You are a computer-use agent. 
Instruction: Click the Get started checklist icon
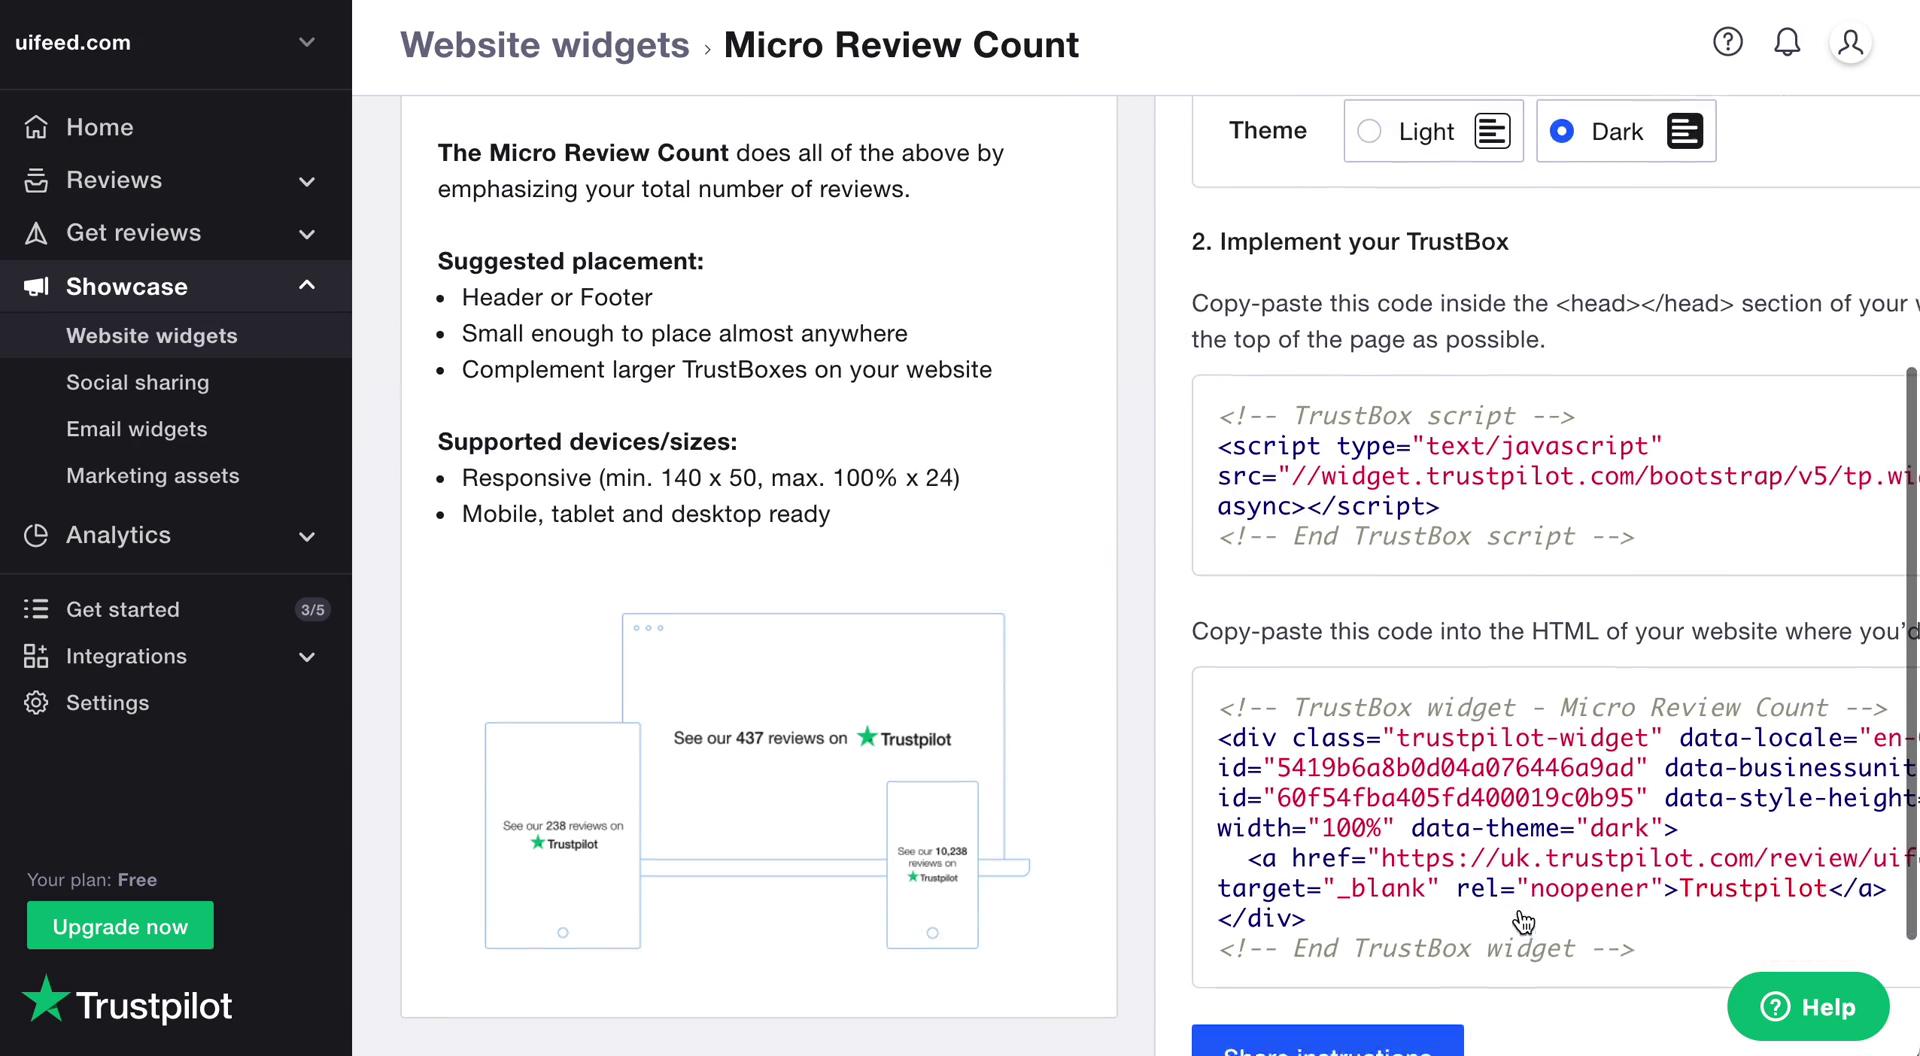[x=36, y=609]
